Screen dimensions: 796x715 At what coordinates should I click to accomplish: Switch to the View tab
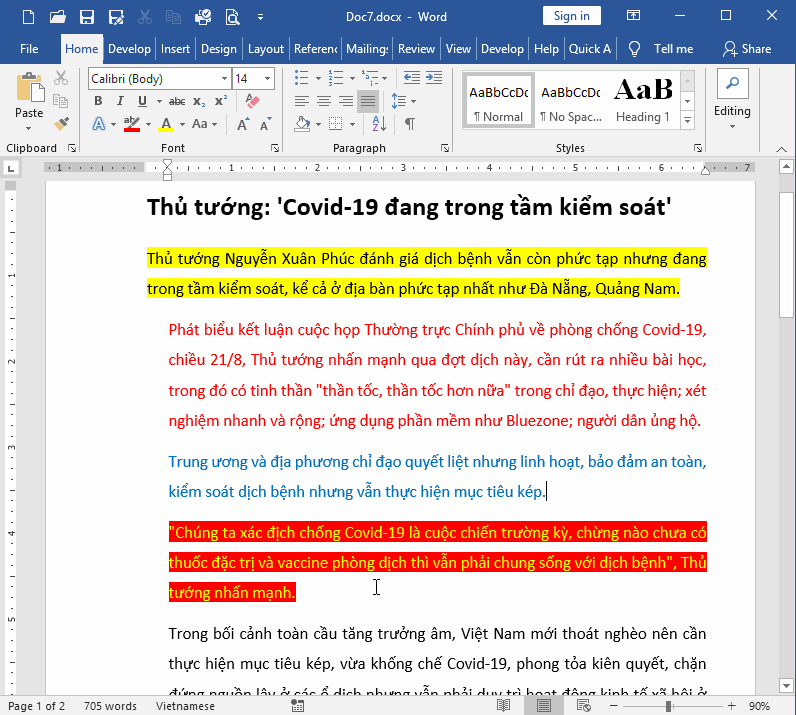(x=458, y=49)
